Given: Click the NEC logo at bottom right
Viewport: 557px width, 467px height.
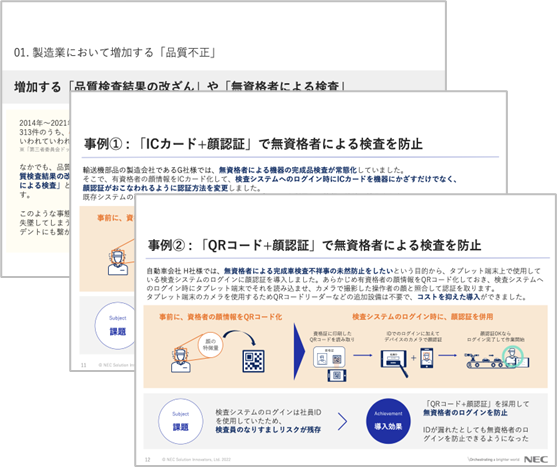Looking at the screenshot, I should point(536,459).
